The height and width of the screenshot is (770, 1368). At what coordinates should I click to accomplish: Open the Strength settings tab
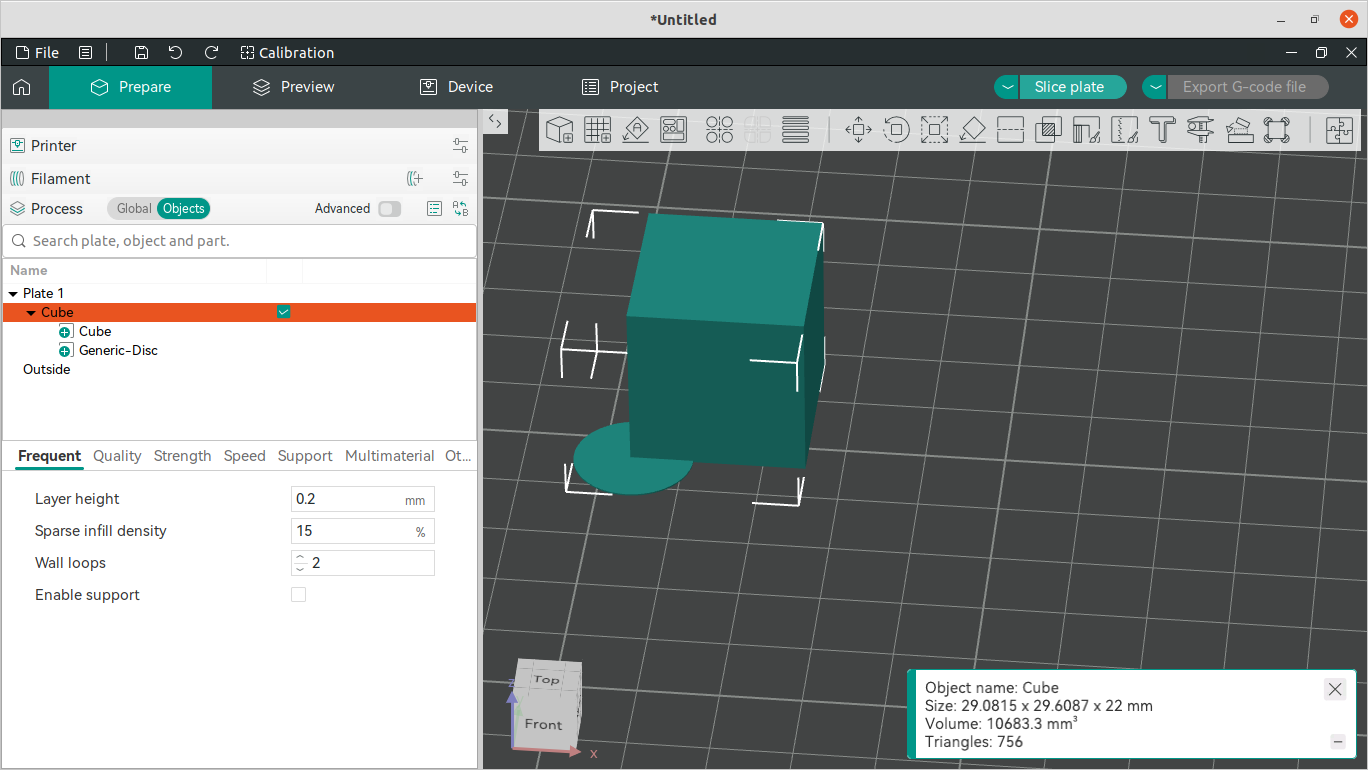182,456
